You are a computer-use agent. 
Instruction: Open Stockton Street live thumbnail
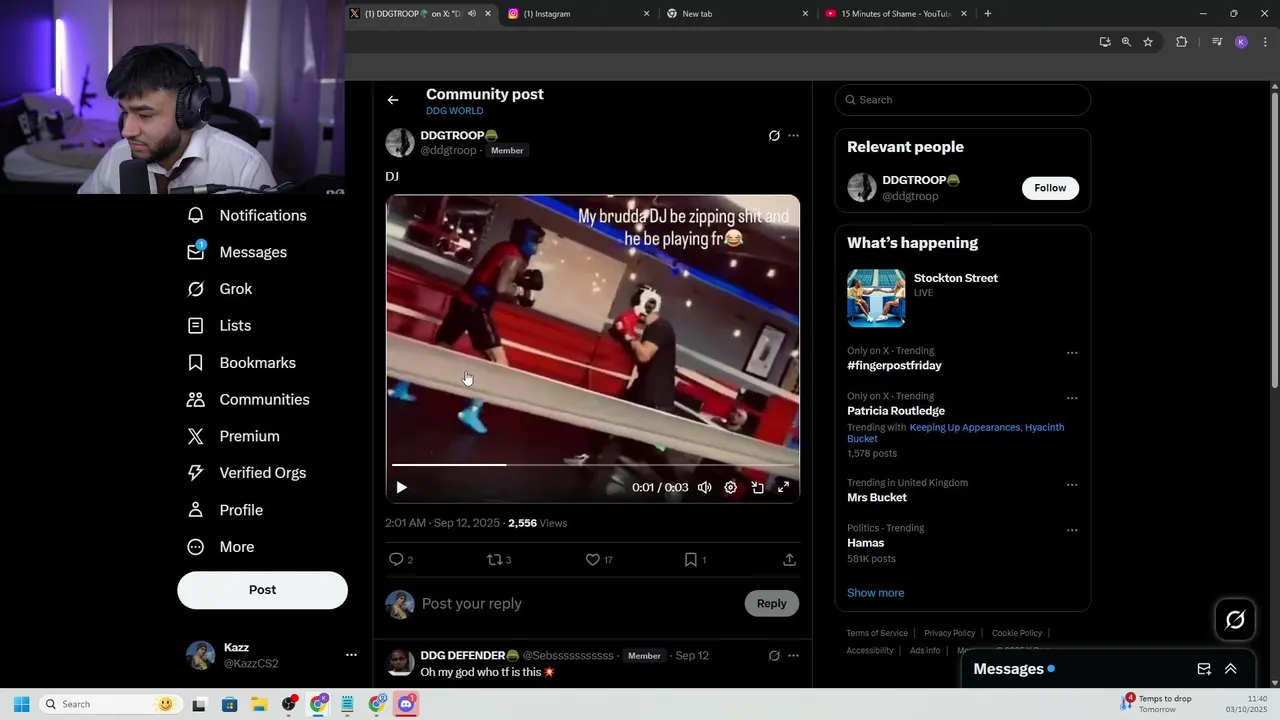[876, 298]
